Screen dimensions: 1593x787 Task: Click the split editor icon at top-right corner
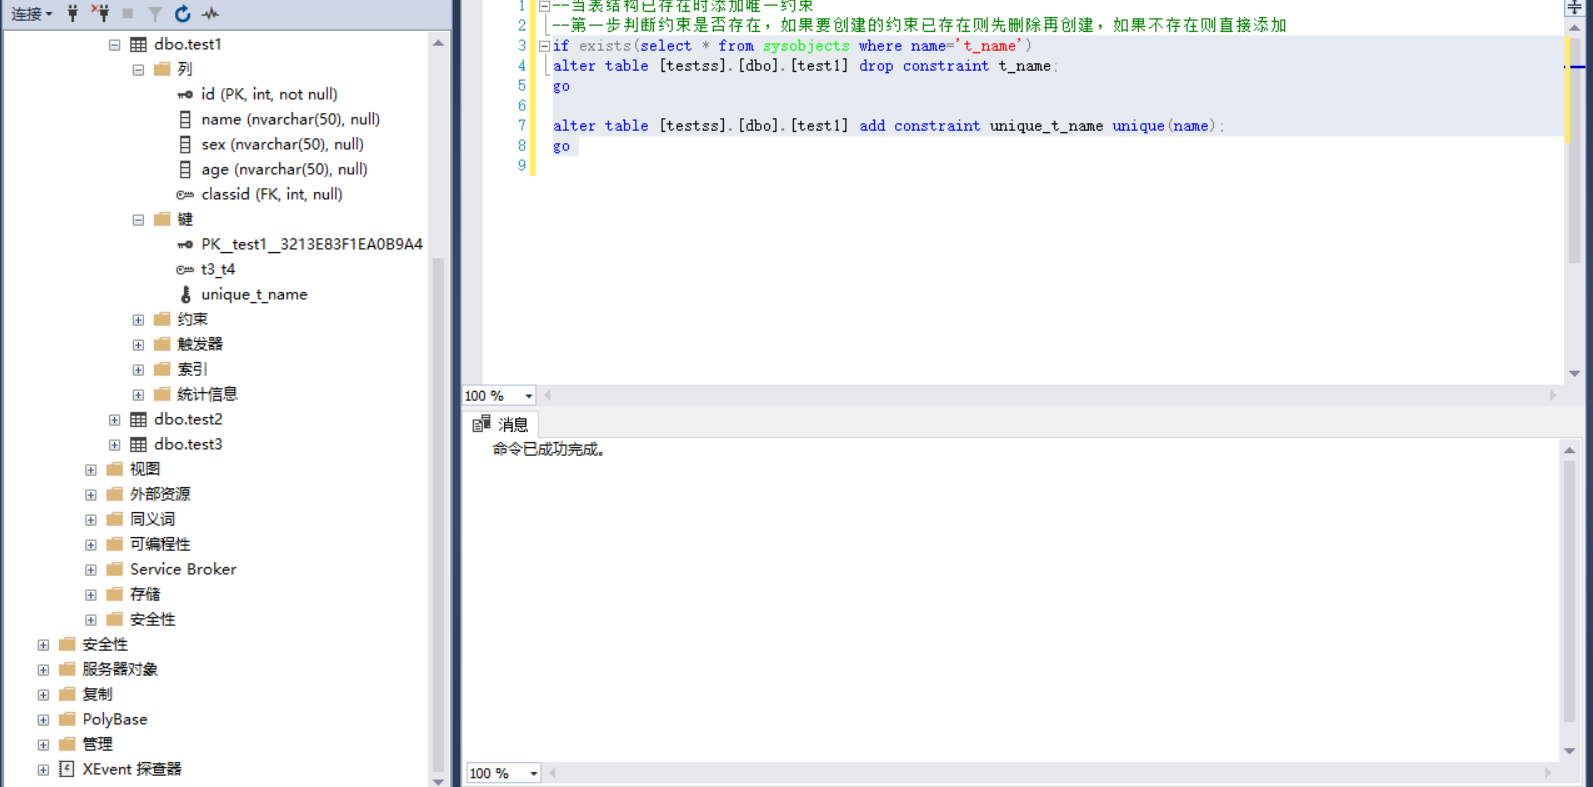click(x=1574, y=7)
